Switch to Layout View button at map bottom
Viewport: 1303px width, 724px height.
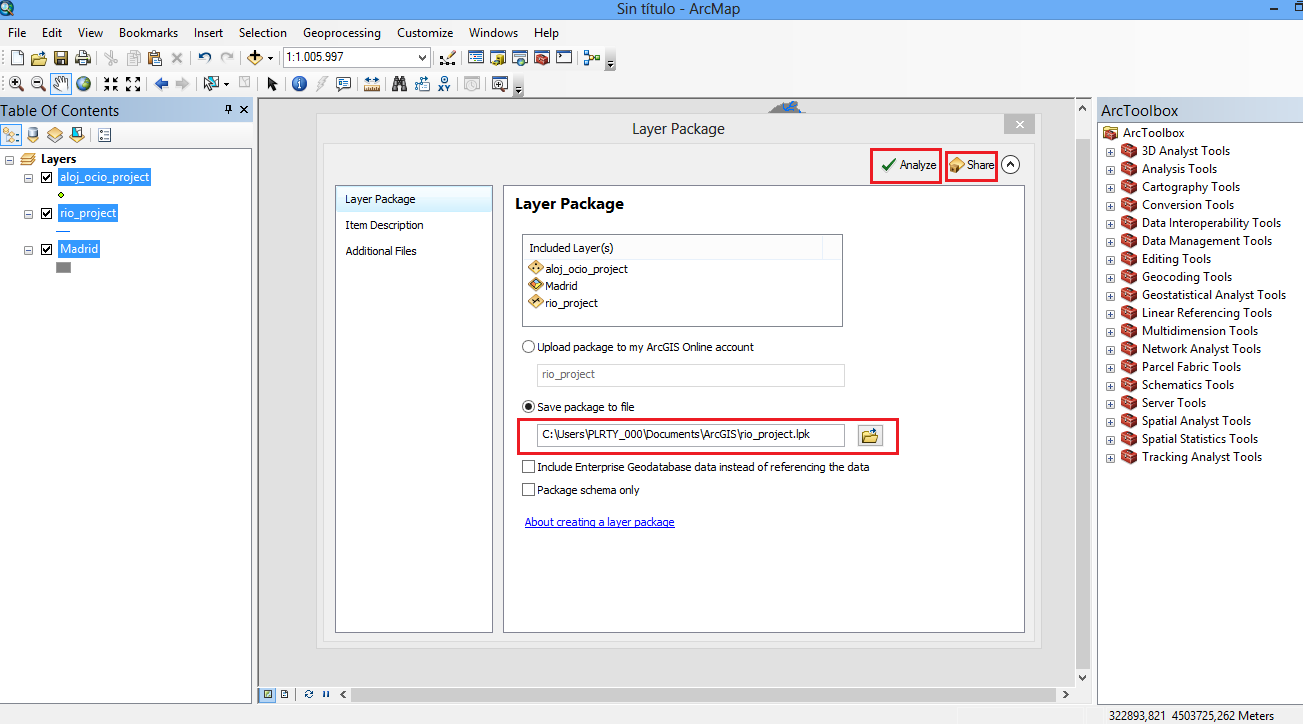[x=285, y=694]
